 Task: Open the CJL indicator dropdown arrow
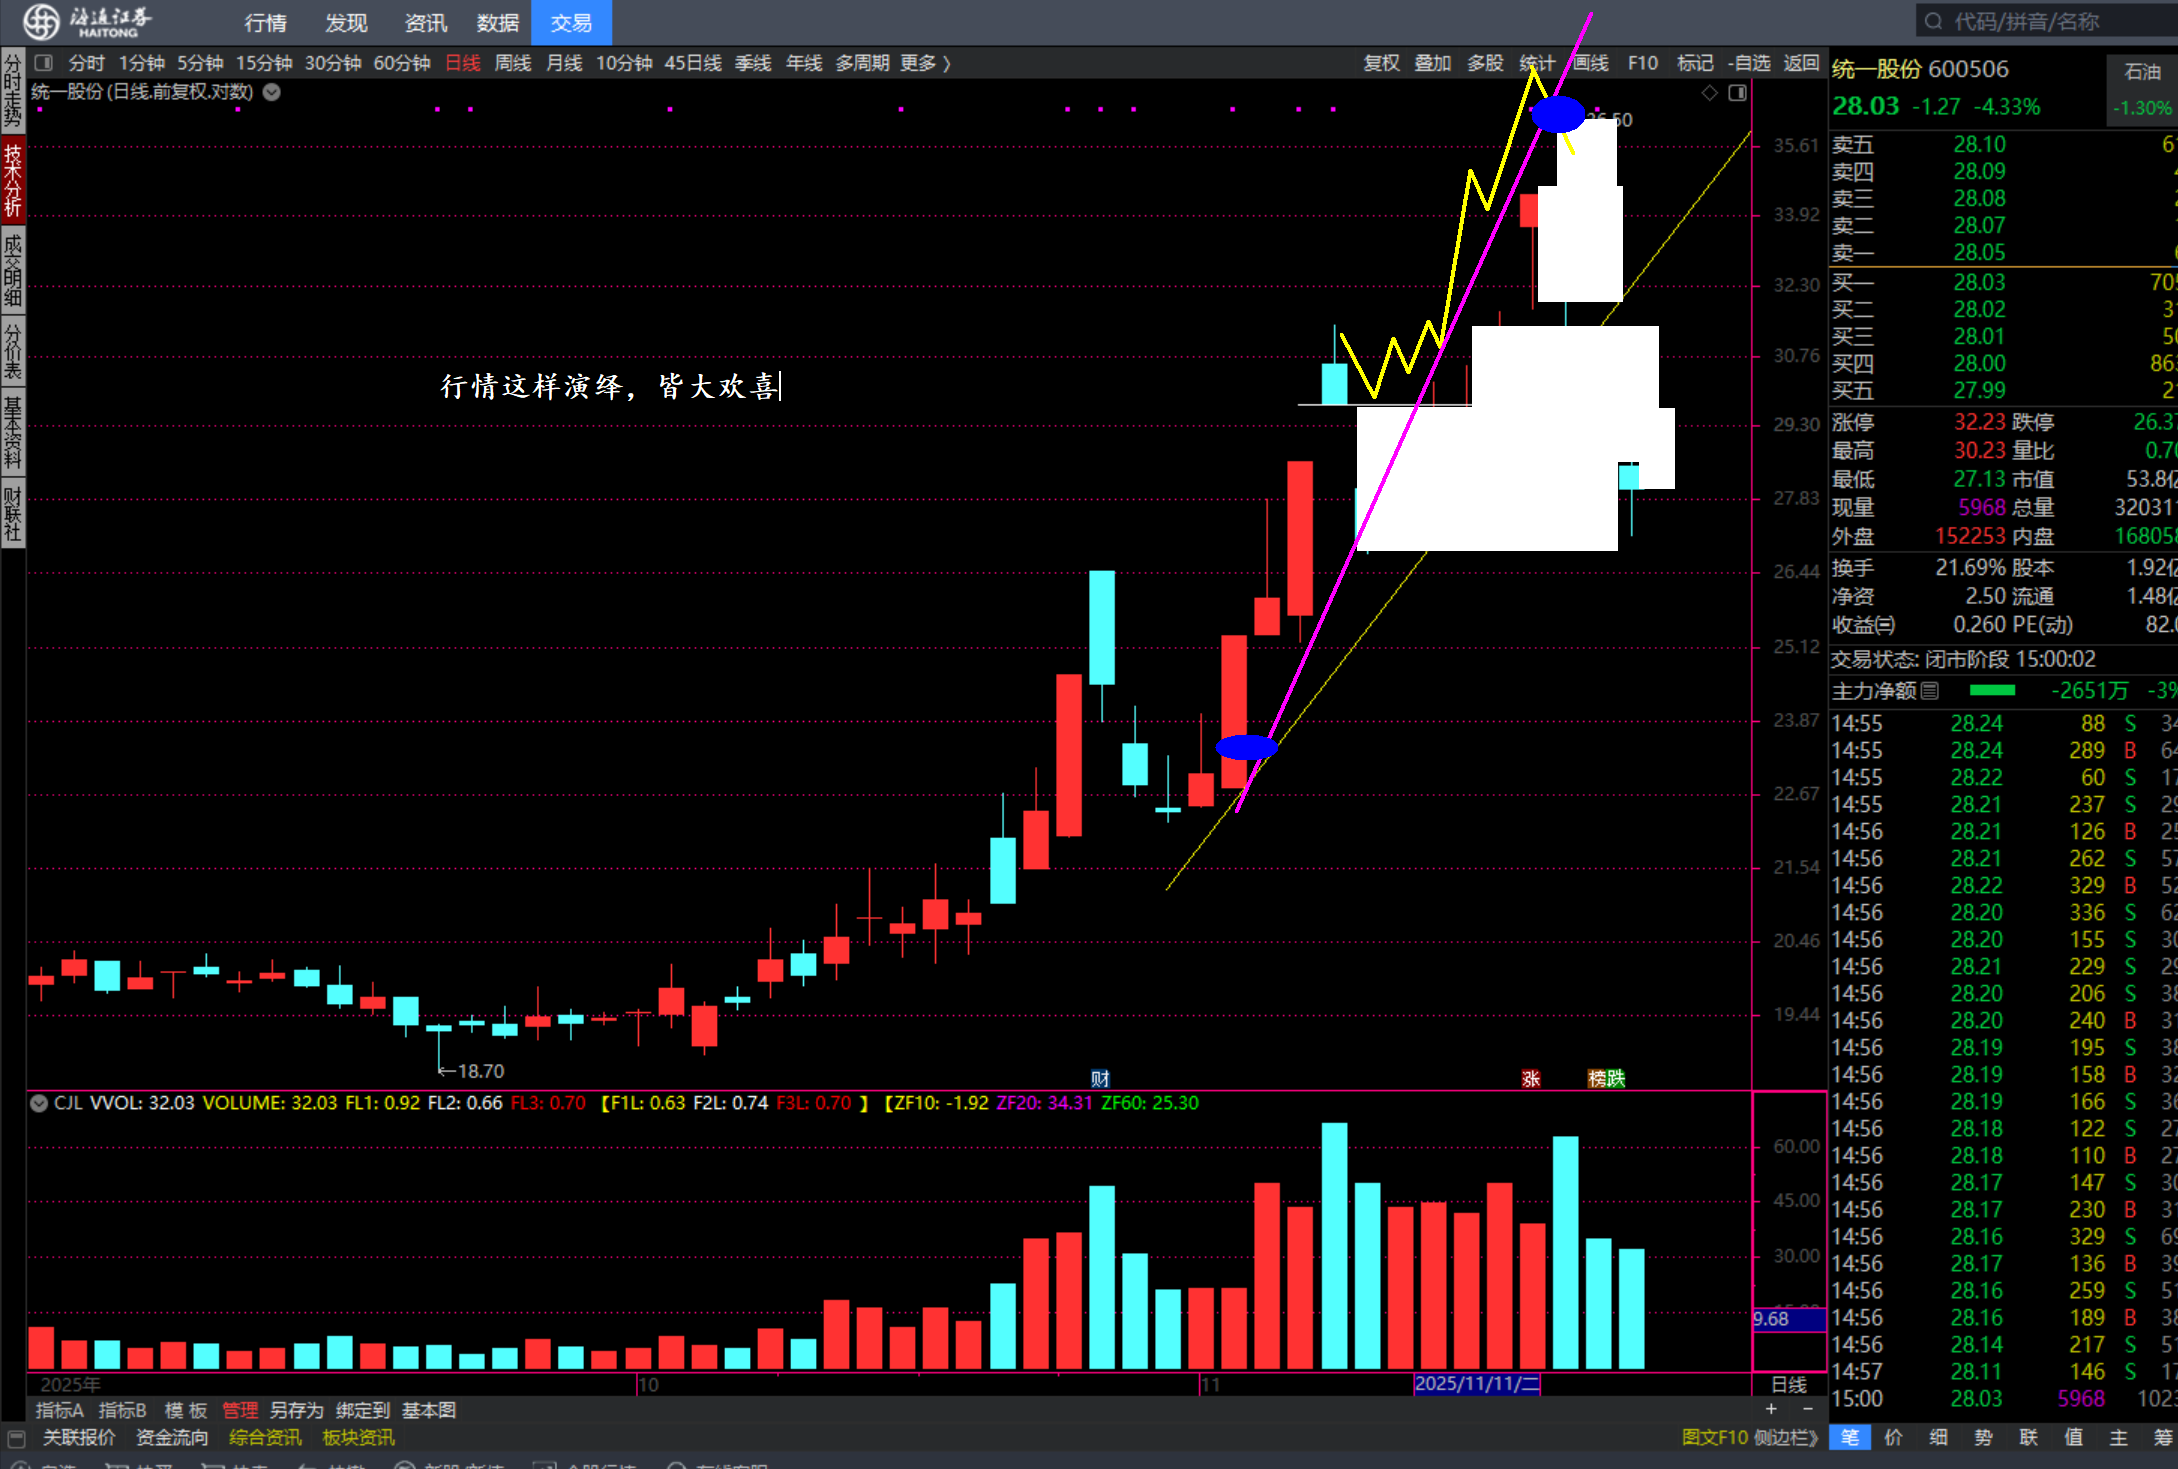pyautogui.click(x=39, y=1103)
